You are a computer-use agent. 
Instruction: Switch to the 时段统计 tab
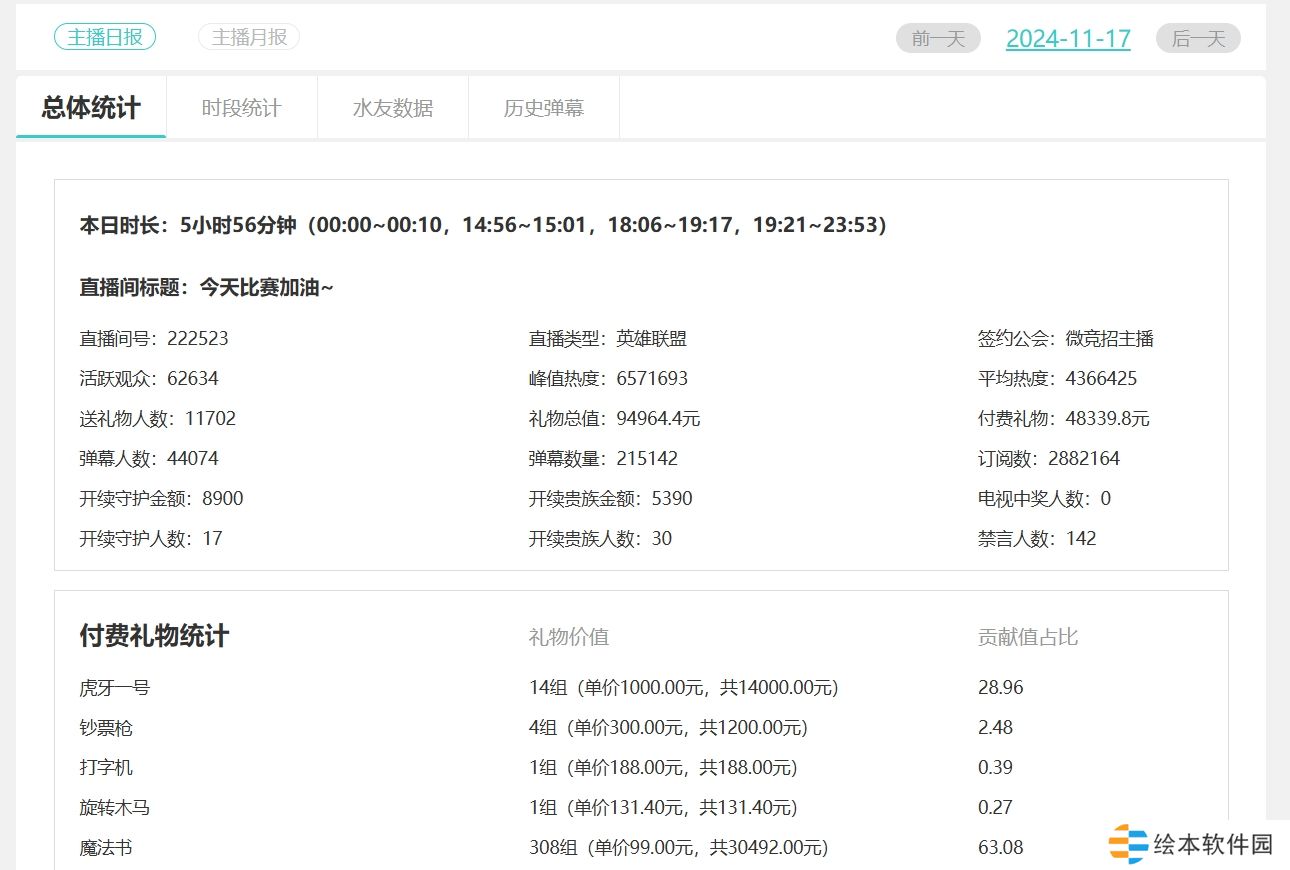tap(242, 108)
